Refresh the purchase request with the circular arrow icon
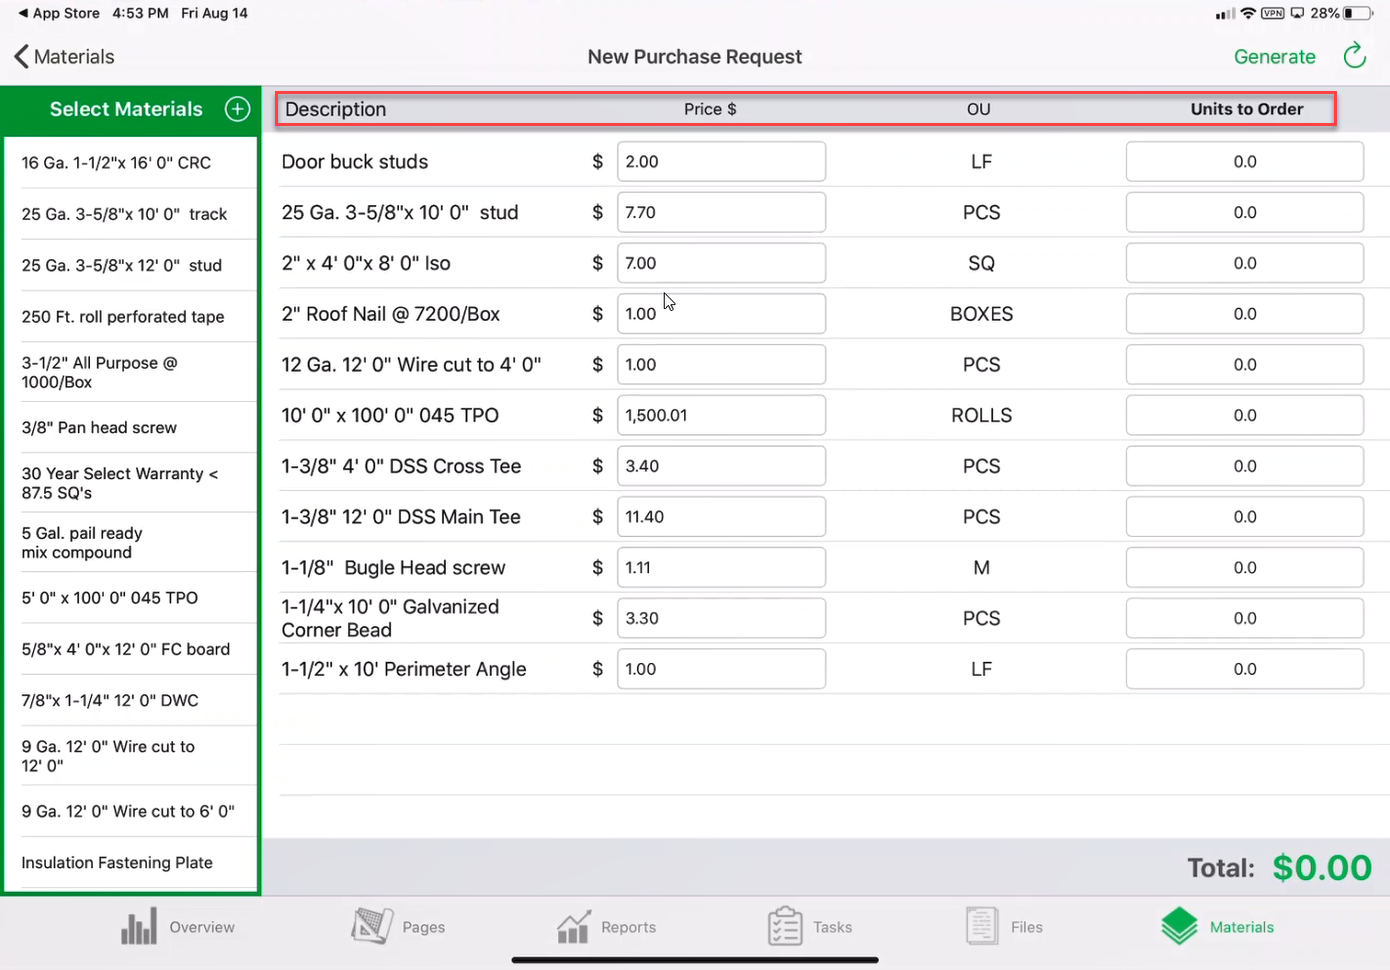 (x=1355, y=56)
